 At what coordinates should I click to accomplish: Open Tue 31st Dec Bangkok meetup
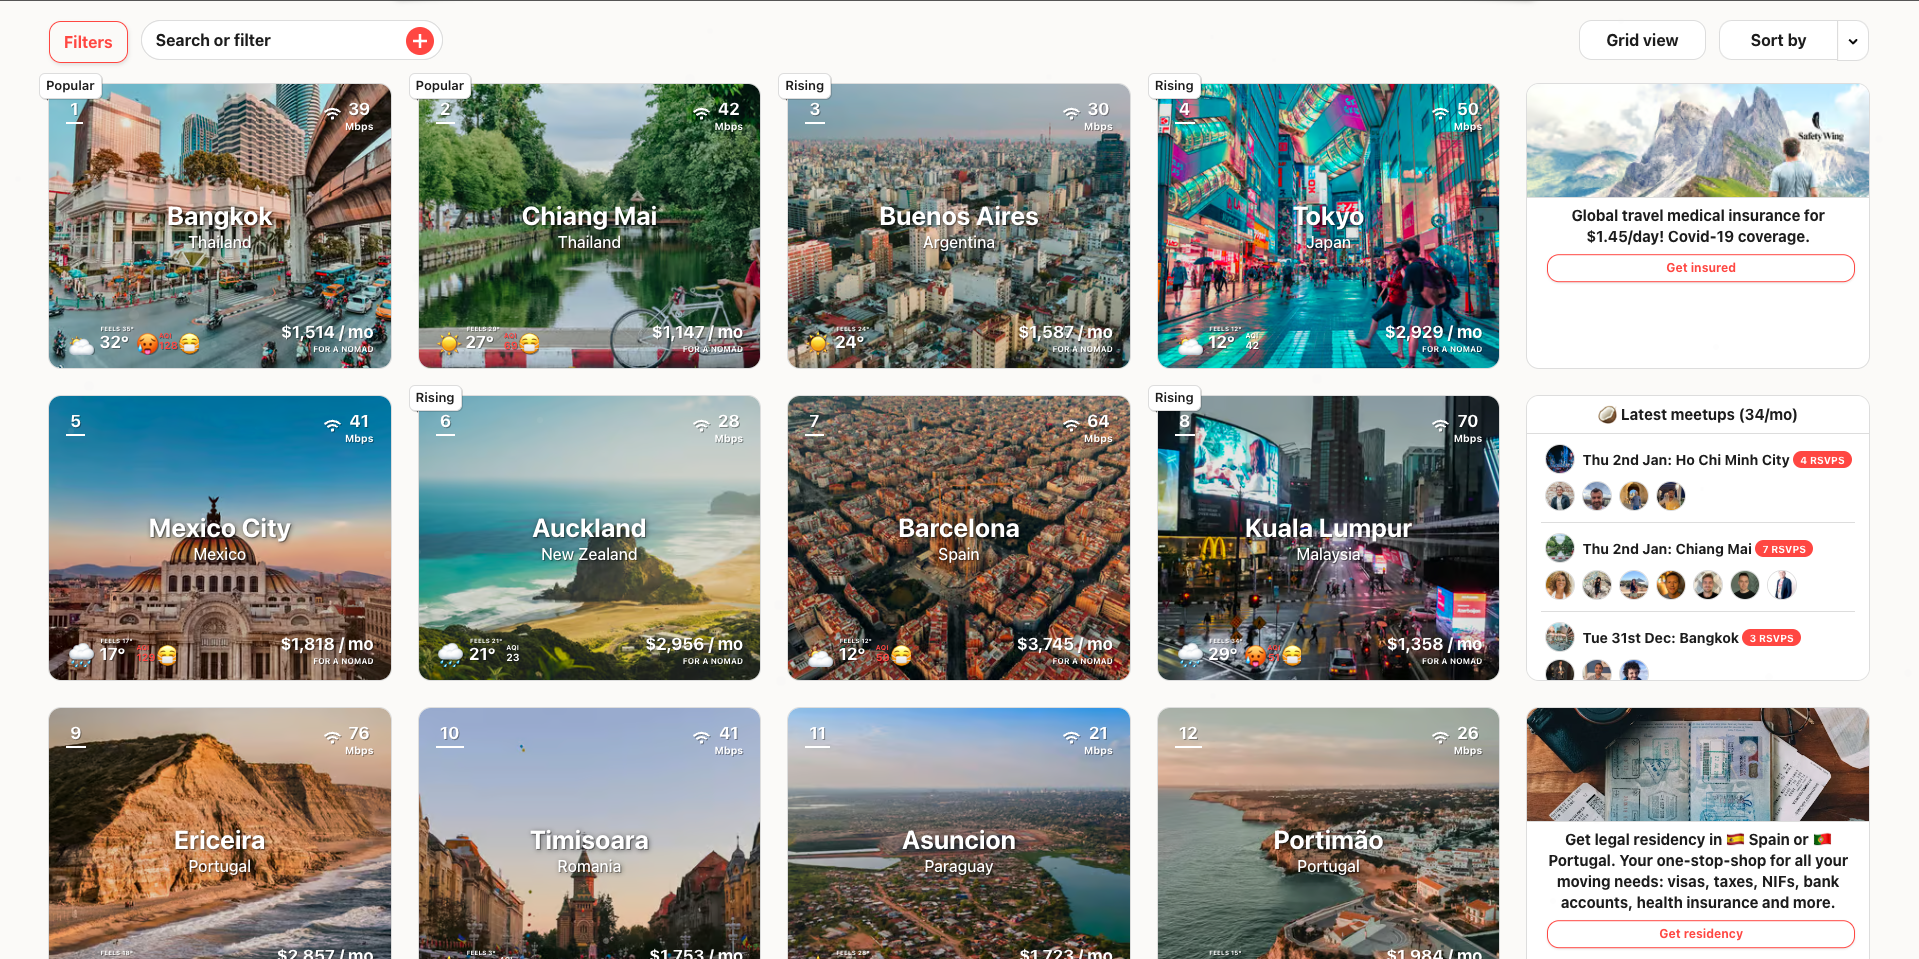click(x=1660, y=638)
